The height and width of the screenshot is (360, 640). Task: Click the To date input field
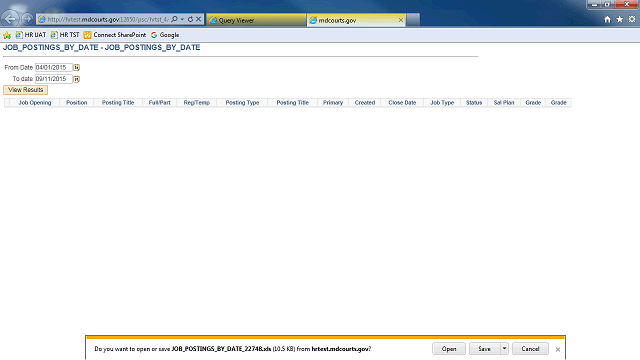click(54, 79)
